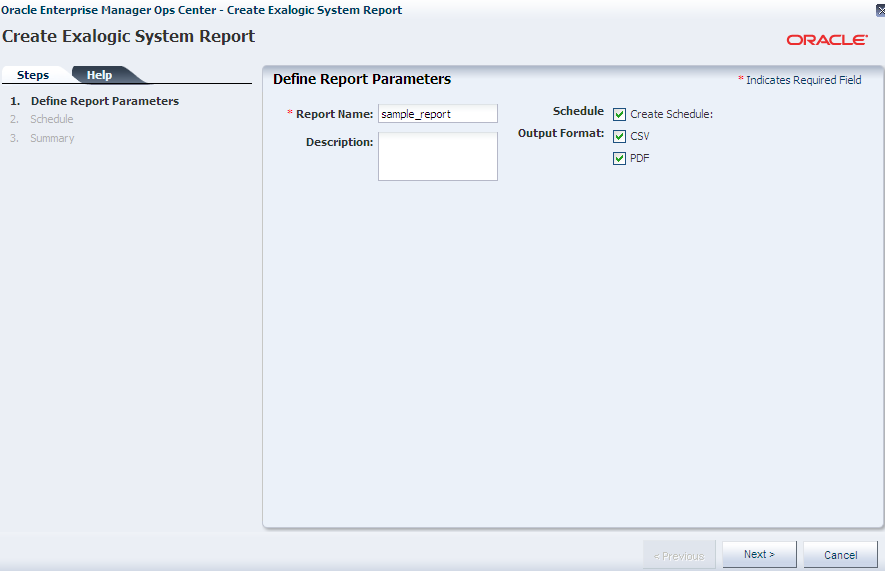885x571 pixels.
Task: Click the Create Exalogic System Report title
Action: pyautogui.click(x=129, y=36)
